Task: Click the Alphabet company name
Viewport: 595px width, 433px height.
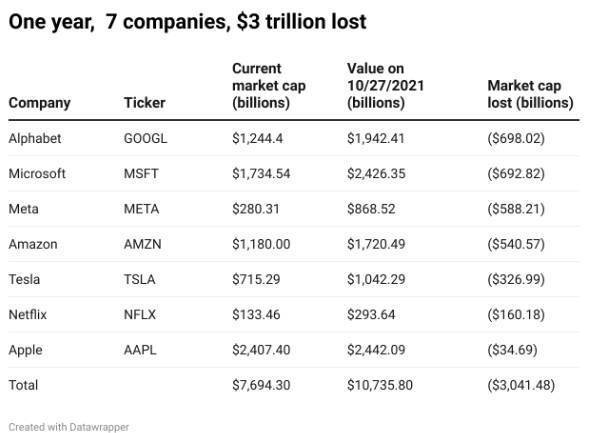Action: click(x=35, y=138)
